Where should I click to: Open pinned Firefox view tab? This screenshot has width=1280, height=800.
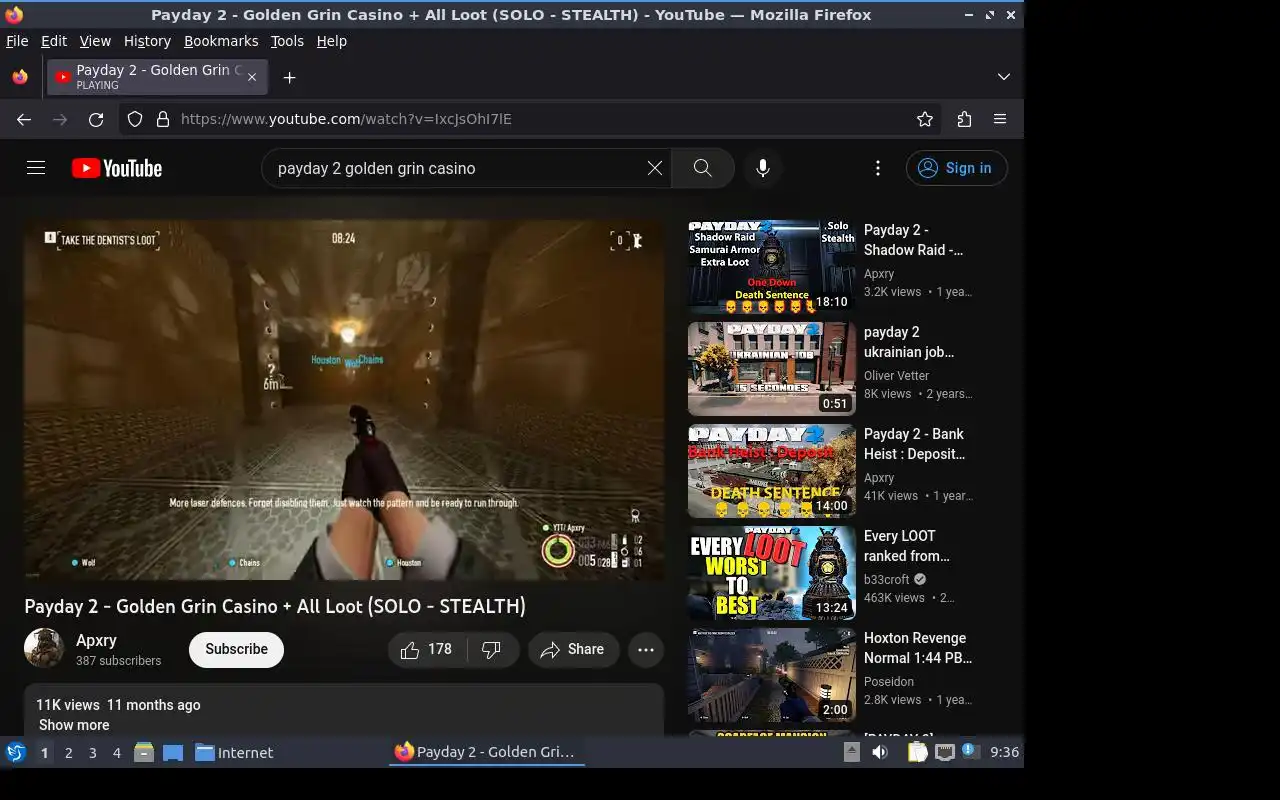[20, 77]
